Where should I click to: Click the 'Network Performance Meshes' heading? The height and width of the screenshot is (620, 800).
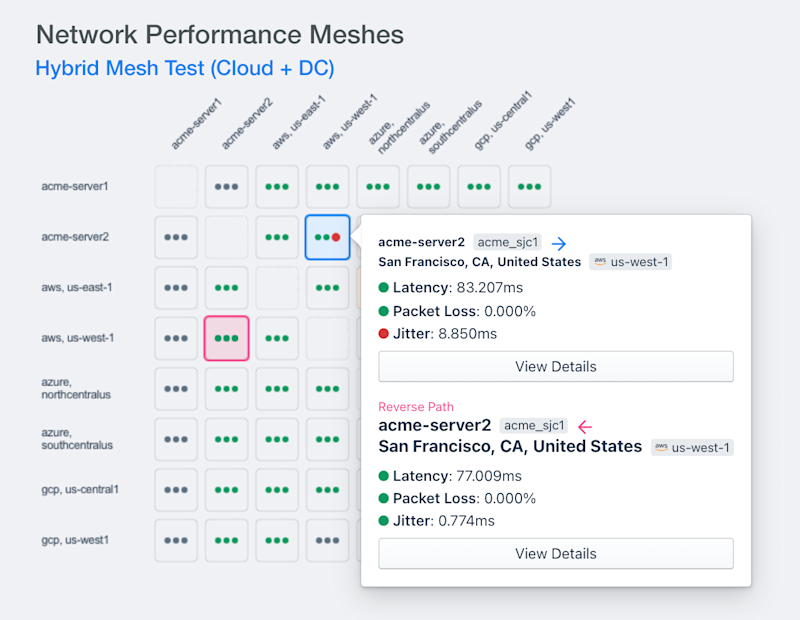(220, 35)
